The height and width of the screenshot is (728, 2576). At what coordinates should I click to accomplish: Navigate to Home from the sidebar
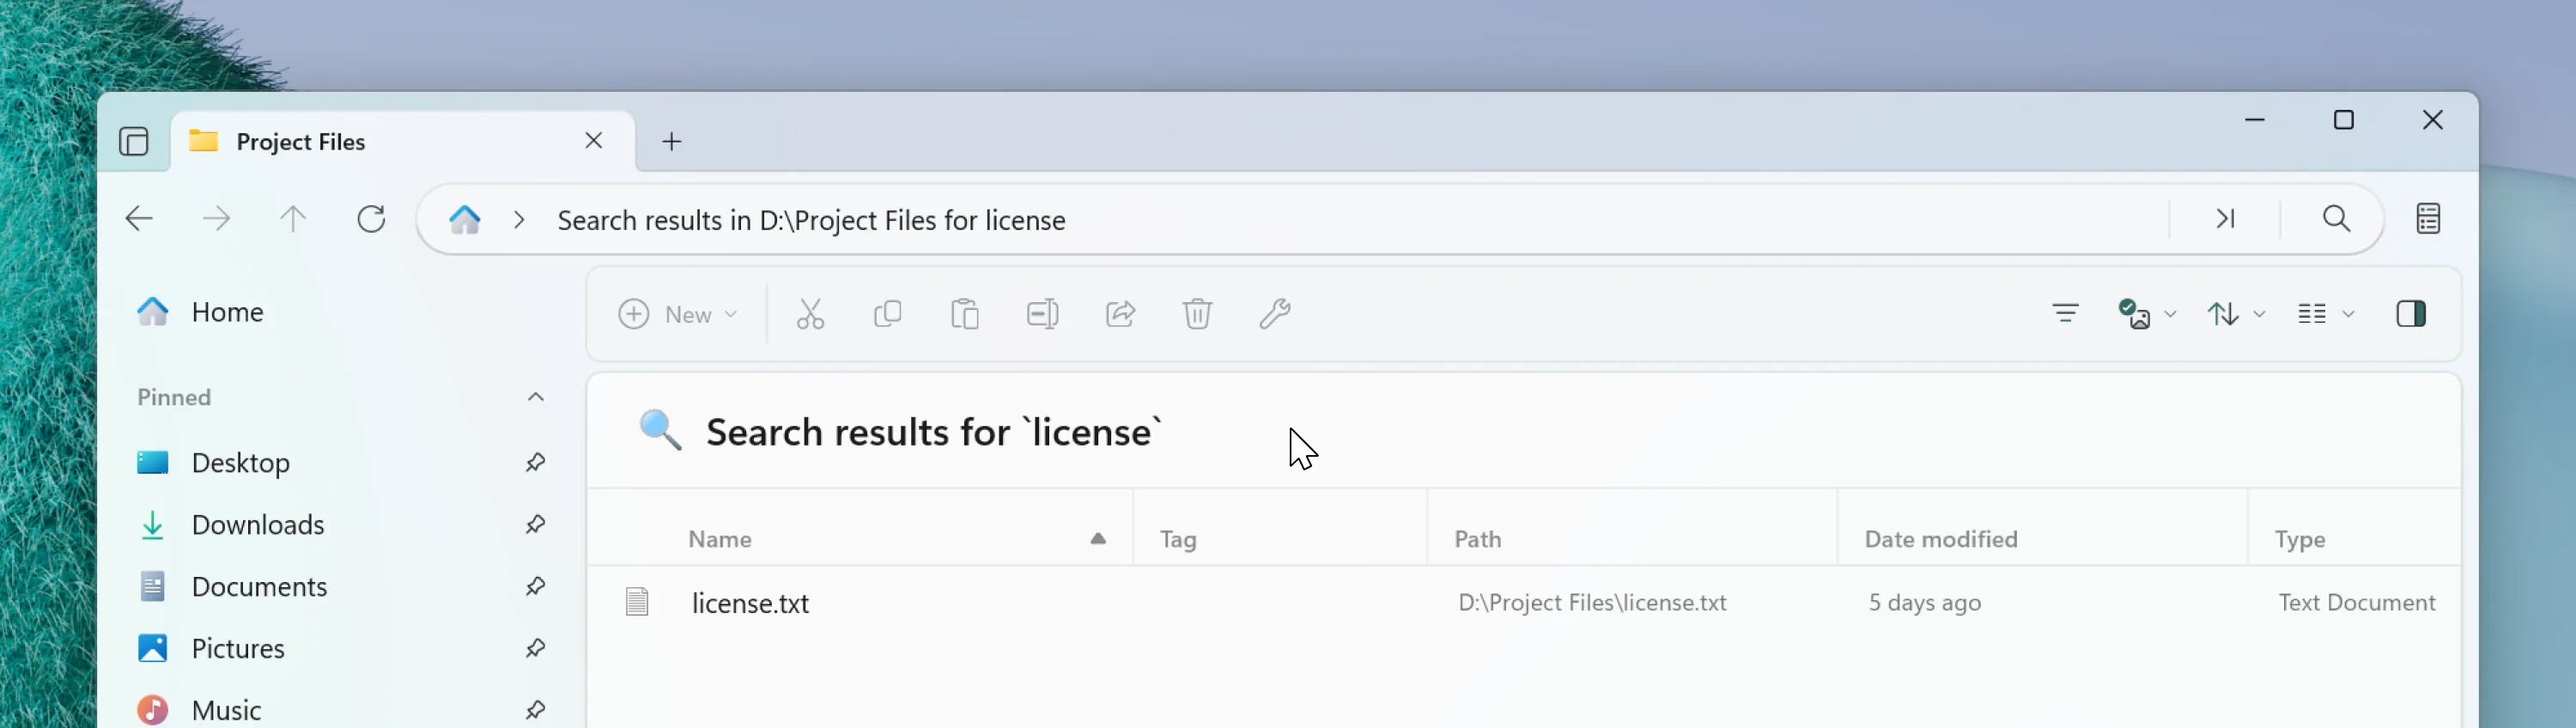coord(227,311)
